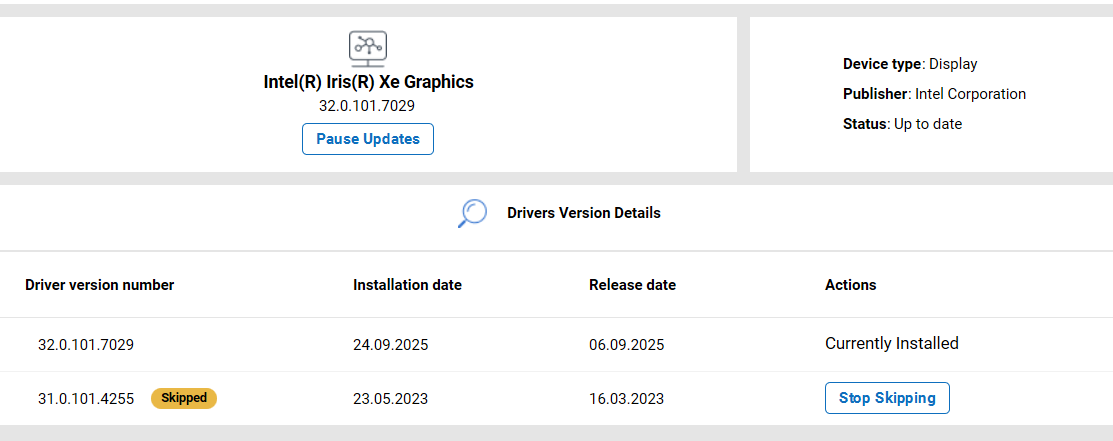
Task: Click installation date 24.09.2025
Action: click(390, 345)
